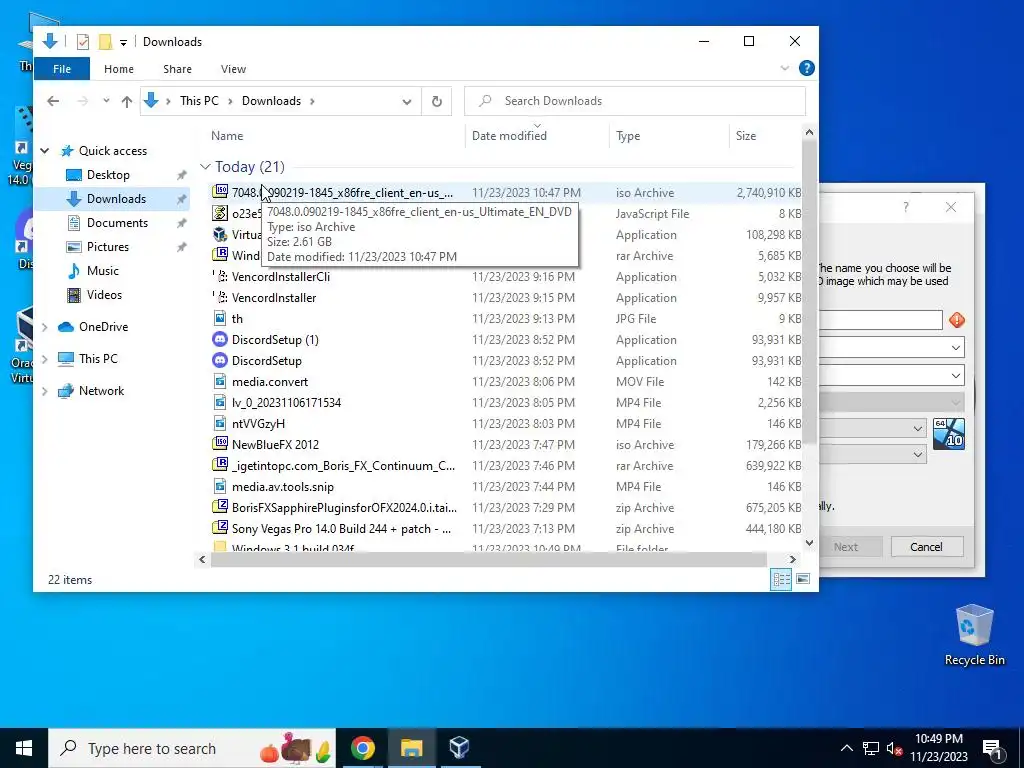This screenshot has height=768, width=1024.
Task: Expand the ribbon with the chevron
Action: [x=784, y=68]
